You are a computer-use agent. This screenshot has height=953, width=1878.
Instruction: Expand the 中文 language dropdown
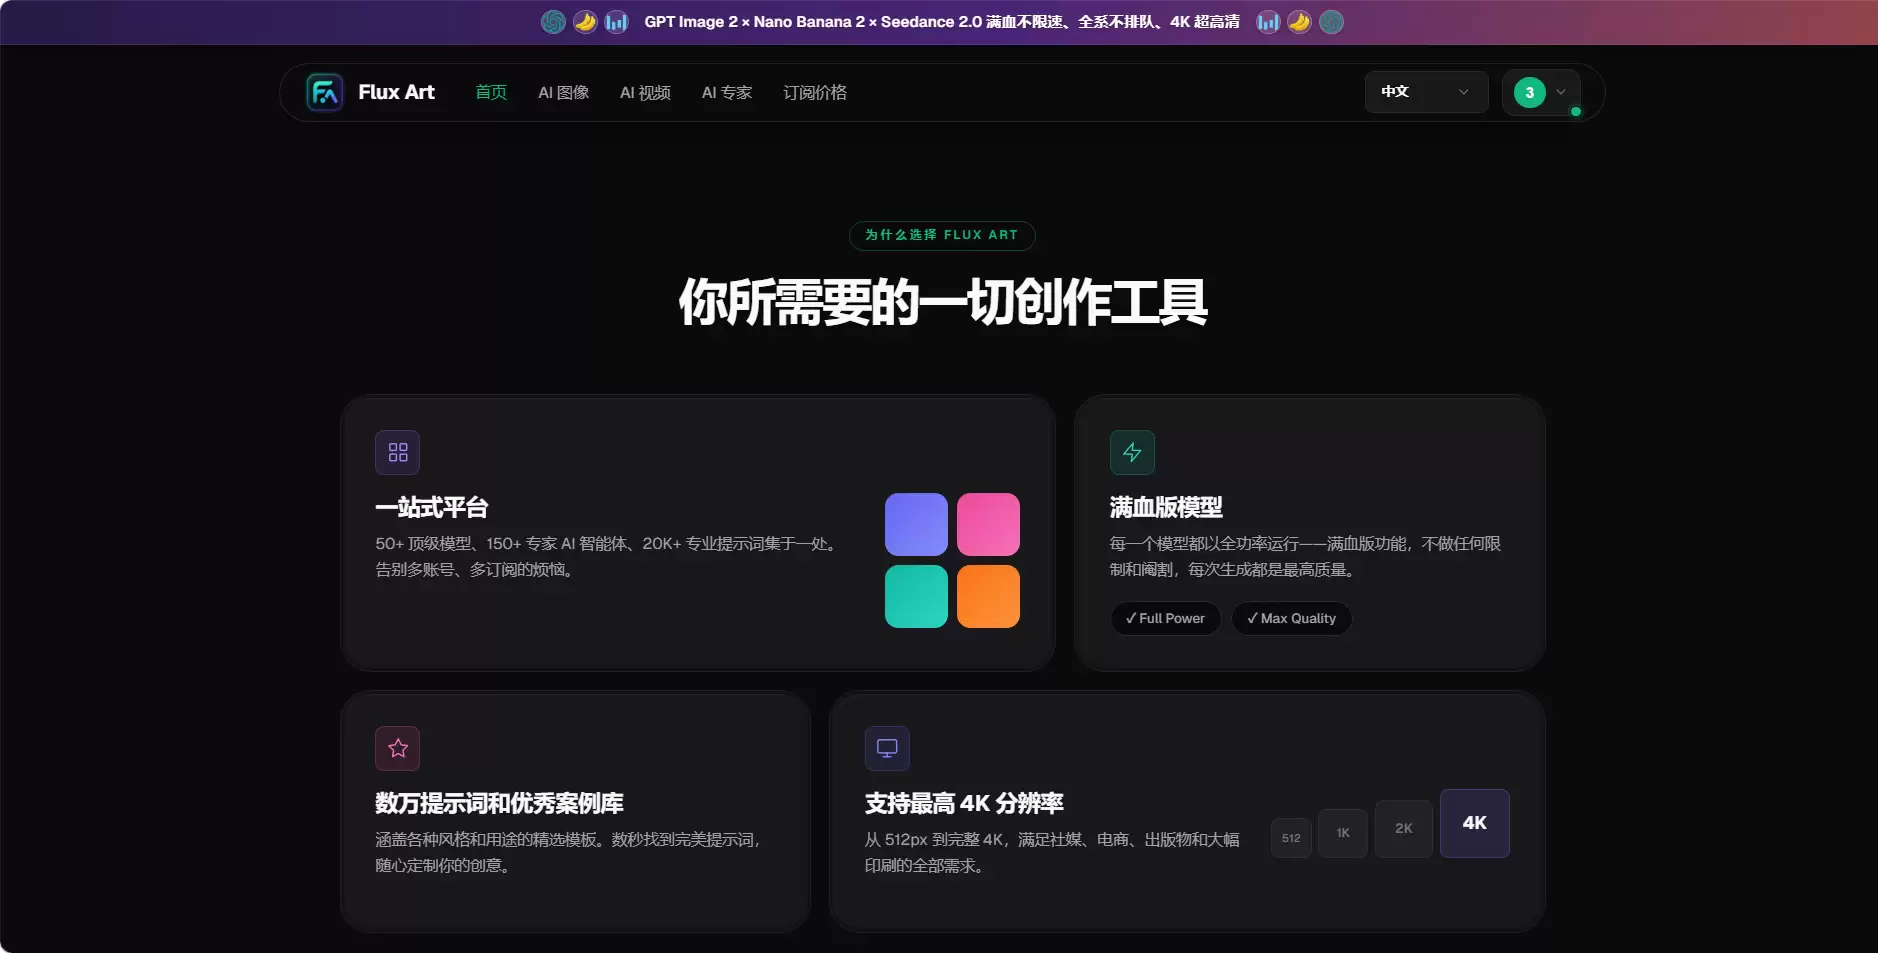point(1426,92)
